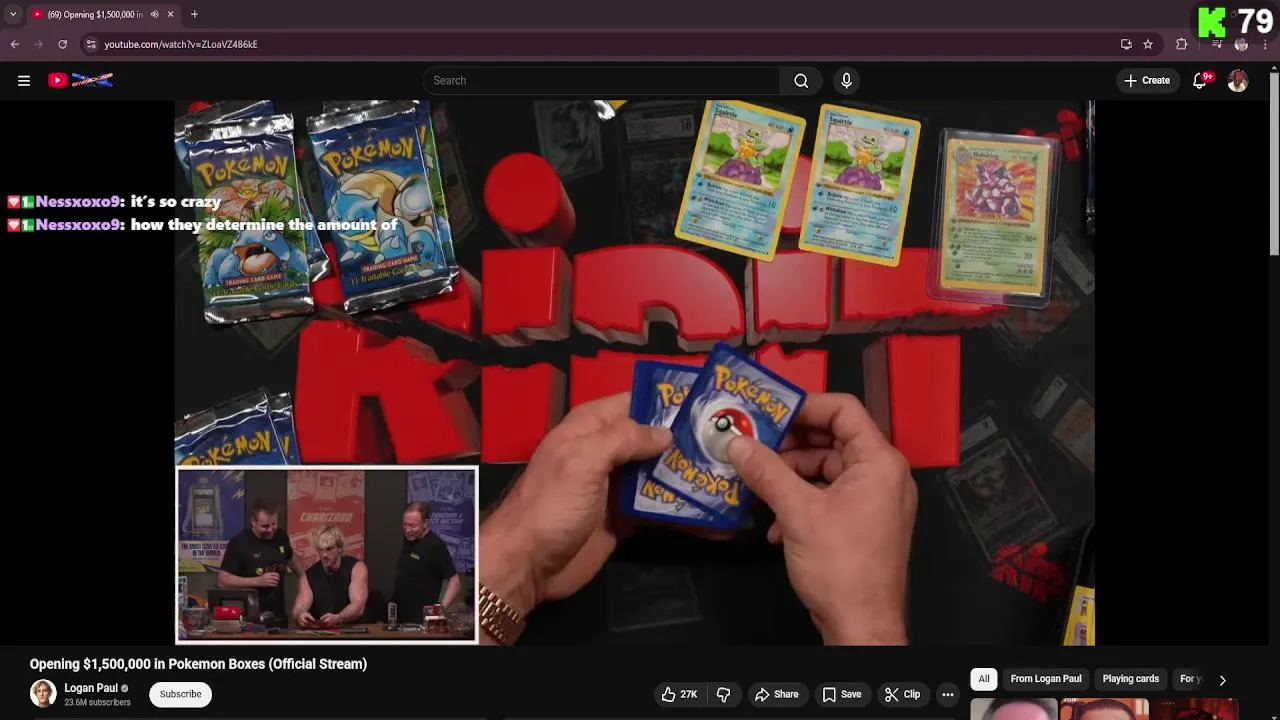Screen dimensions: 1280x720
Task: Open the browser extensions puzzle icon
Action: pyautogui.click(x=1182, y=44)
